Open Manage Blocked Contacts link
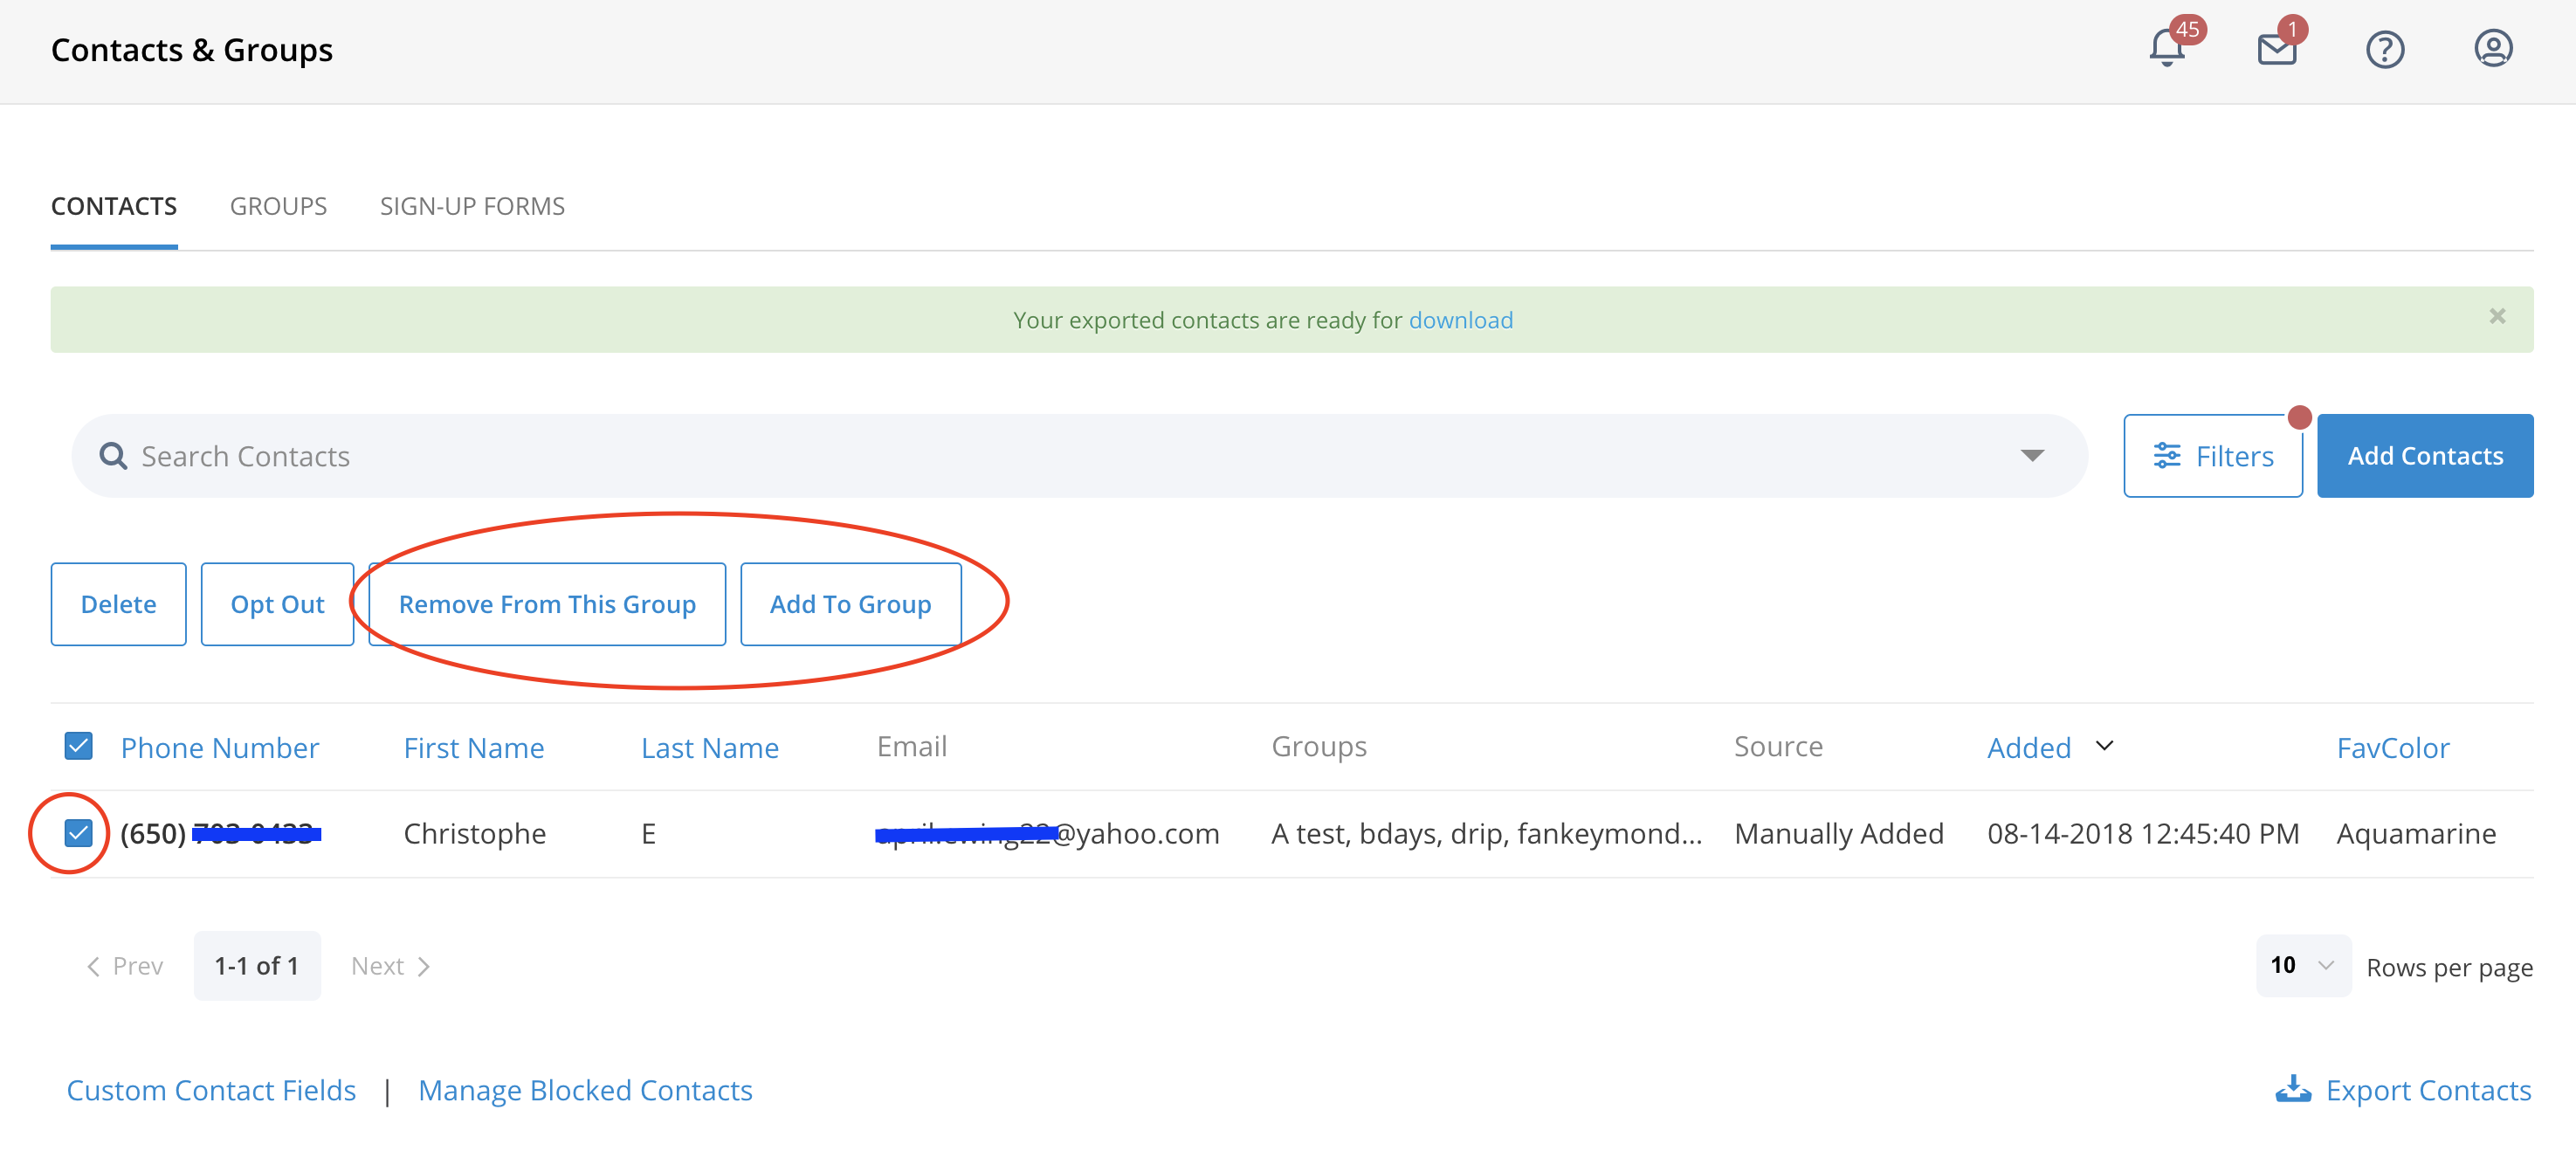The height and width of the screenshot is (1158, 2576). 585,1090
